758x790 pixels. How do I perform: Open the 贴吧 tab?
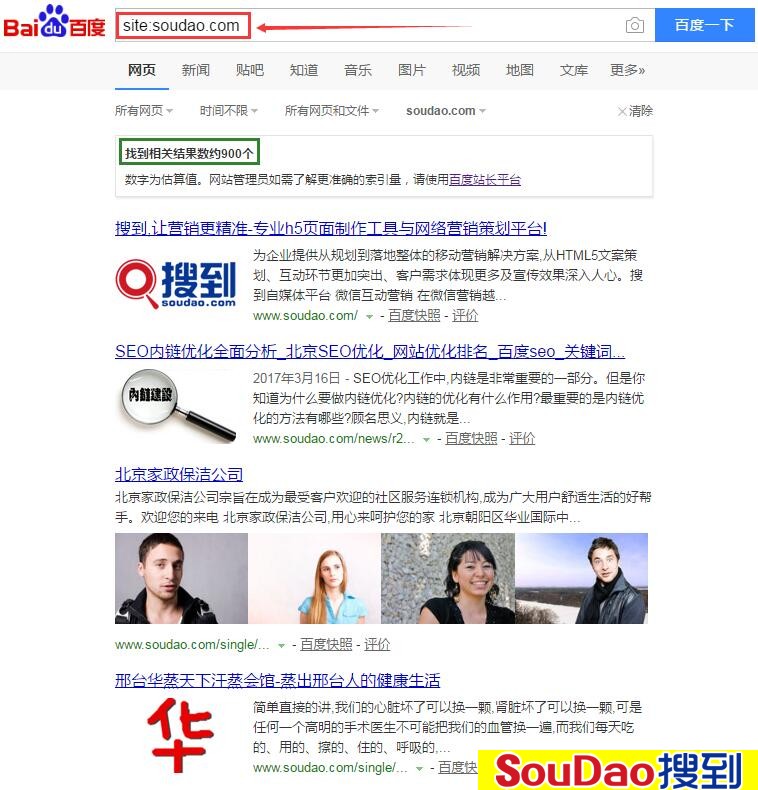(x=249, y=70)
